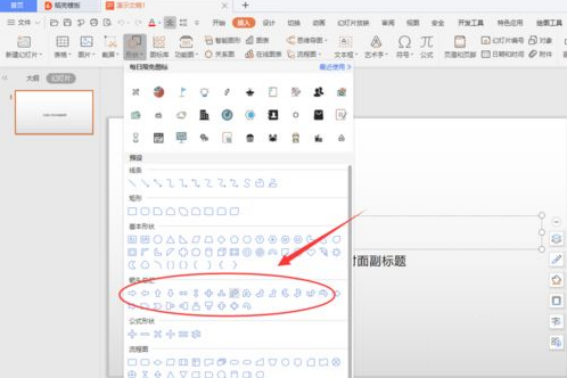This screenshot has height=378, width=567.
Task: Collapse the slide thumbnail side panel
Action: (x=5, y=78)
